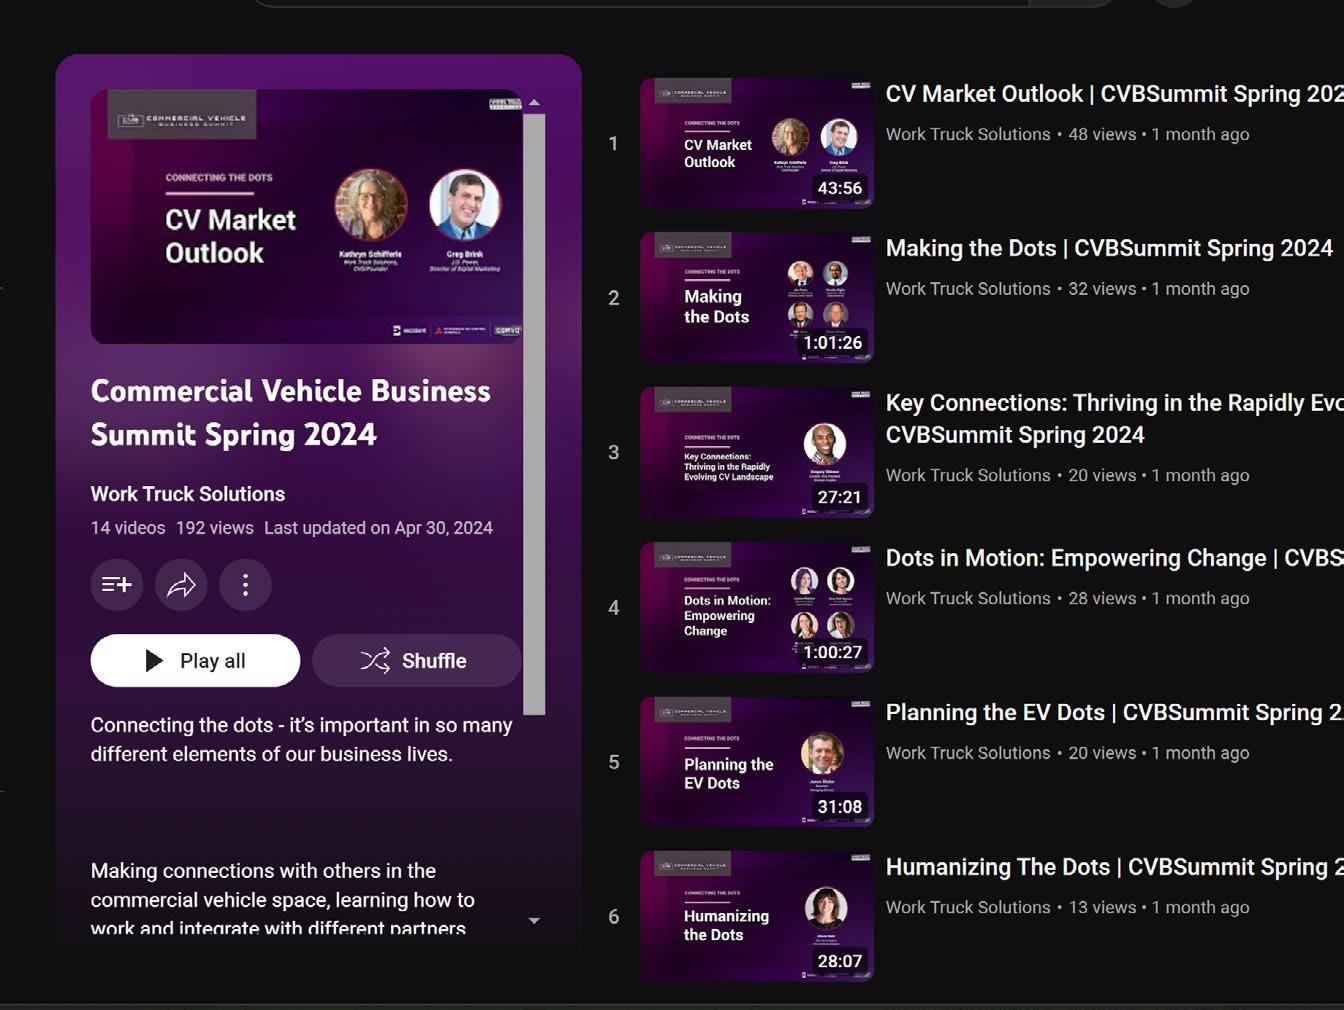Screen dimensions: 1344x1010
Task: Play CV Market Outlook video thumbnail
Action: 756,143
